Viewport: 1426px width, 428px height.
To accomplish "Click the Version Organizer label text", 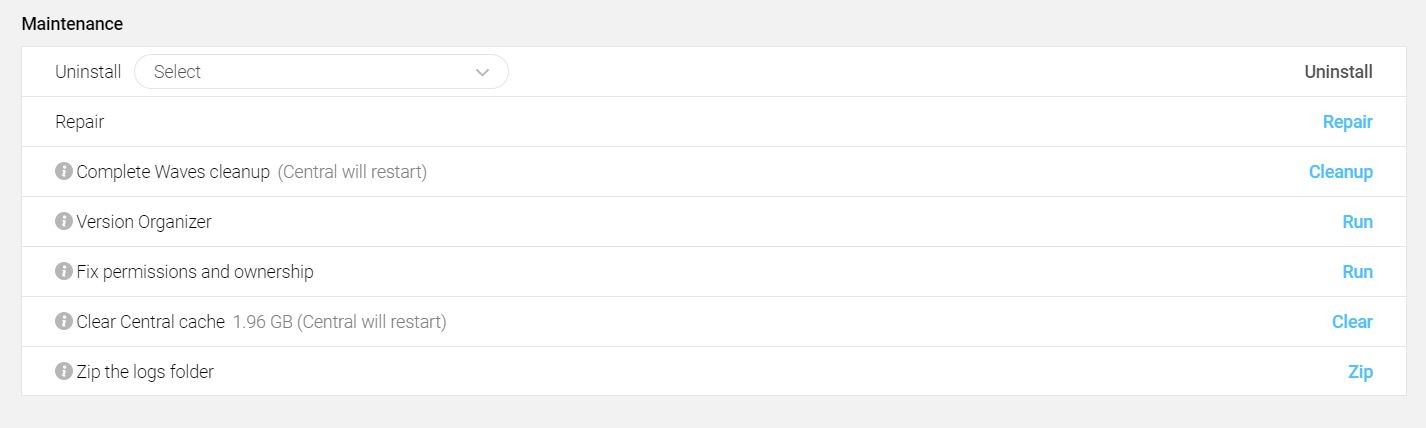I will pyautogui.click(x=144, y=222).
